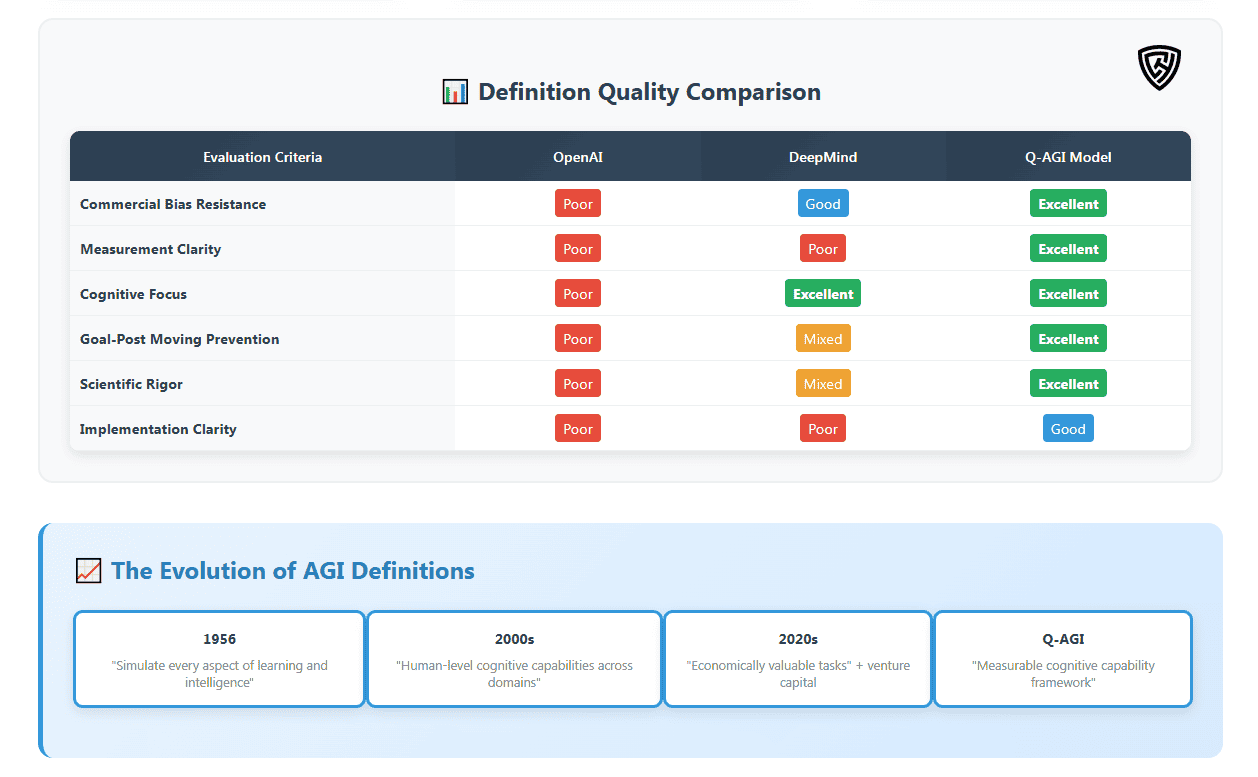Click the Good badge under Q-AGI Model for Implementation Clarity
Viewport: 1258px width, 777px height.
[1068, 428]
